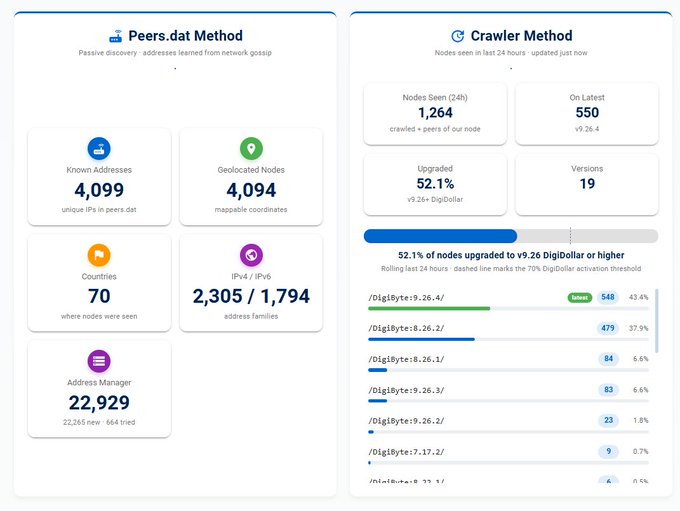The width and height of the screenshot is (680, 511).
Task: Select the /DigiByte:9.26.4/ version row
Action: click(x=508, y=301)
